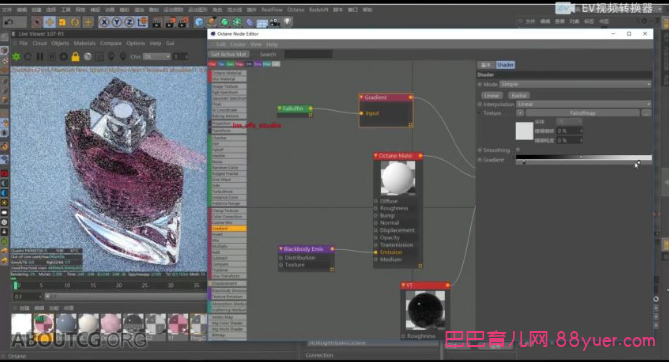Viewport: 669px width, 362px height.
Task: Activate the Scale tool in the toolbar
Action: pos(62,22)
